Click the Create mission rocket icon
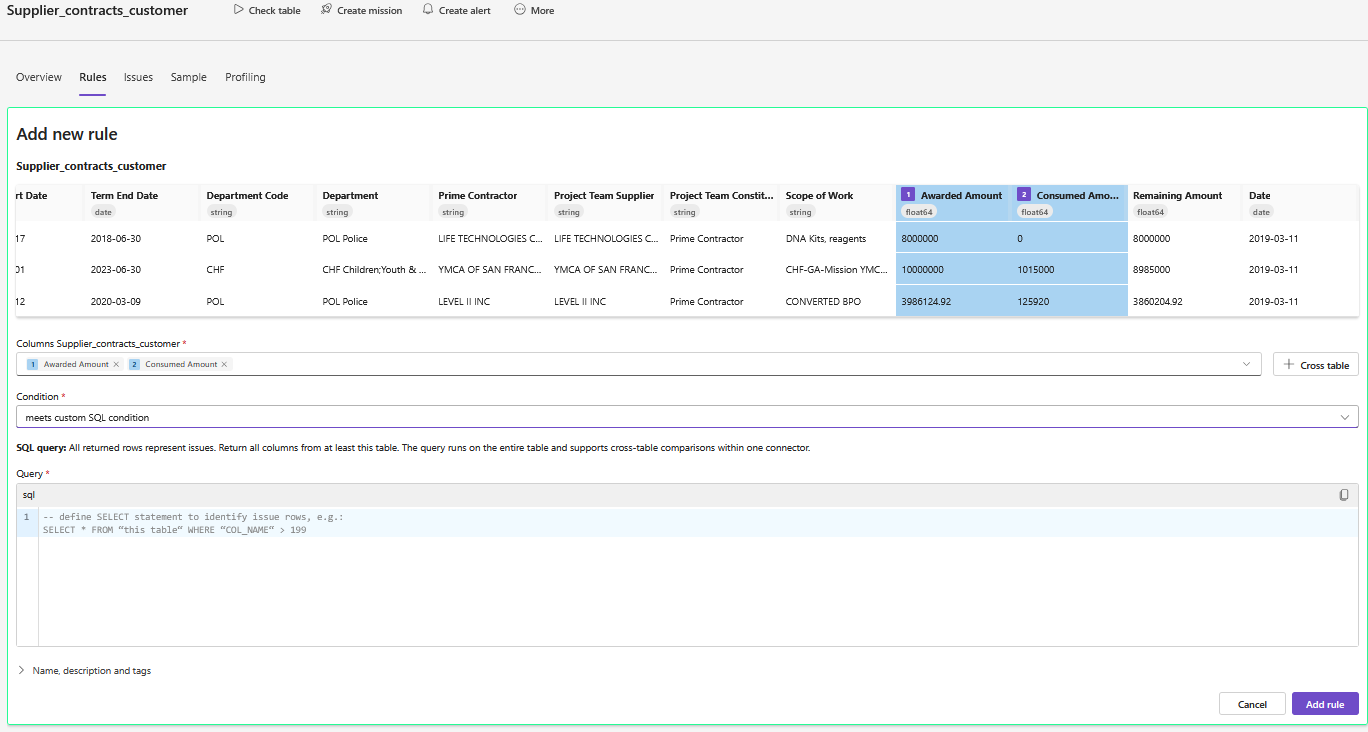 point(326,10)
